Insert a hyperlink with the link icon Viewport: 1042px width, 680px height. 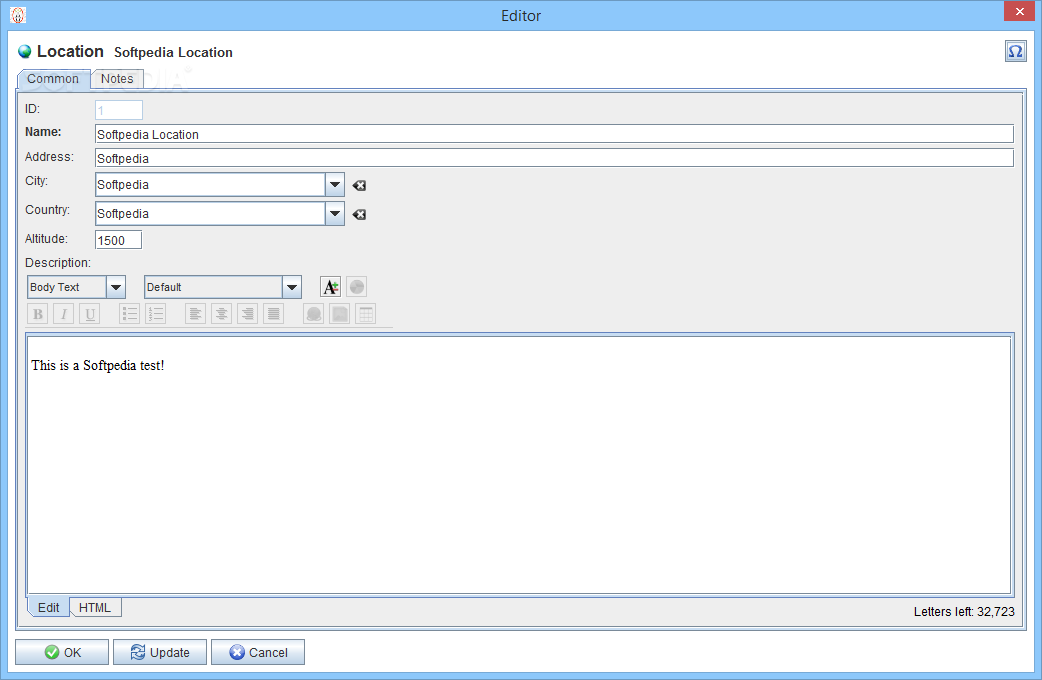pos(314,314)
